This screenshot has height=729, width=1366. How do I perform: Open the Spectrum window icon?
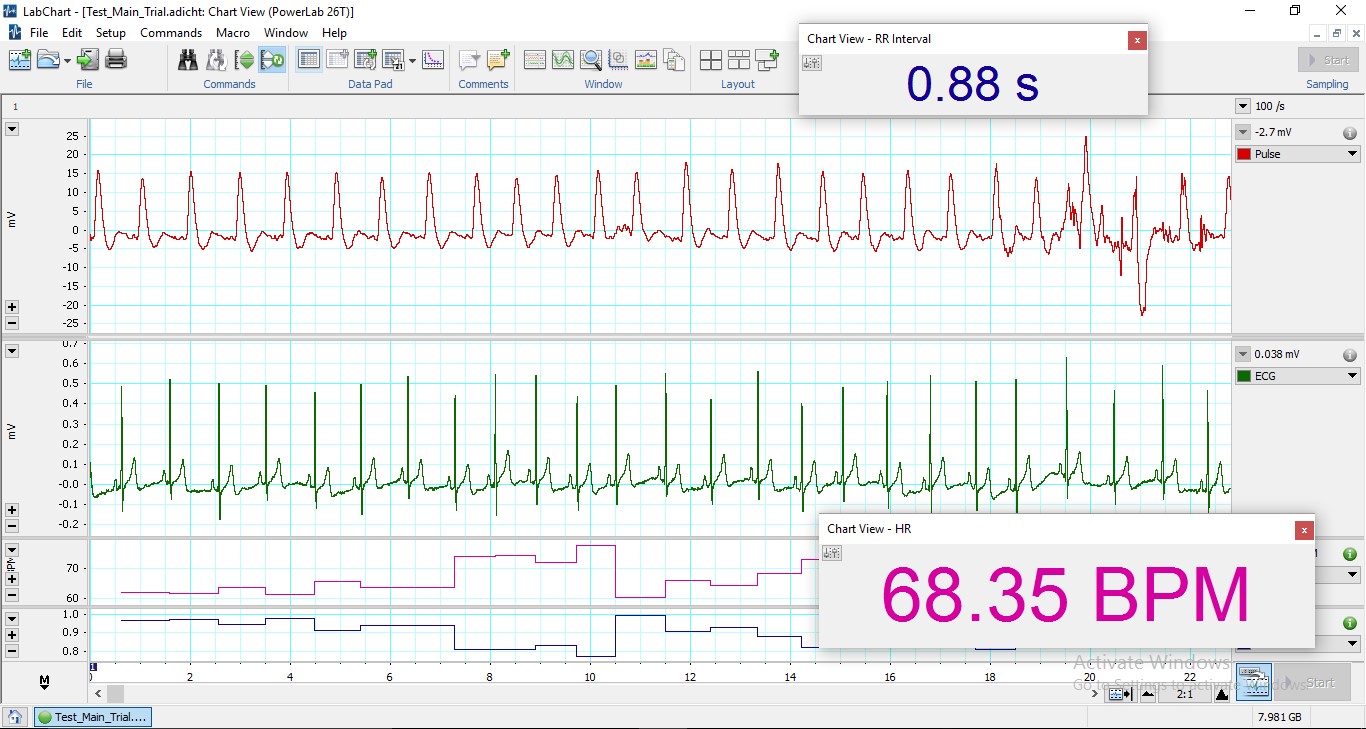point(646,60)
